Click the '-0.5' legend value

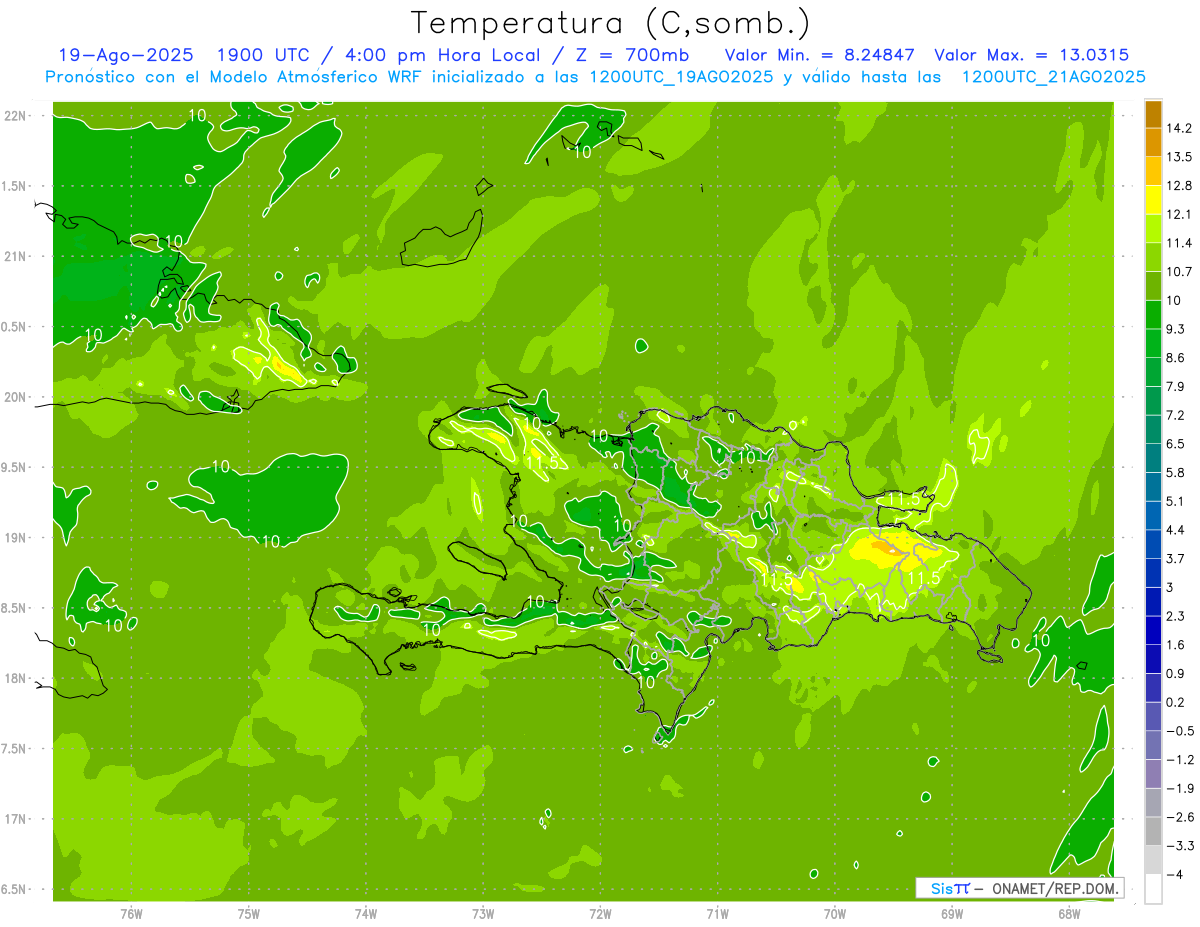point(1180,730)
